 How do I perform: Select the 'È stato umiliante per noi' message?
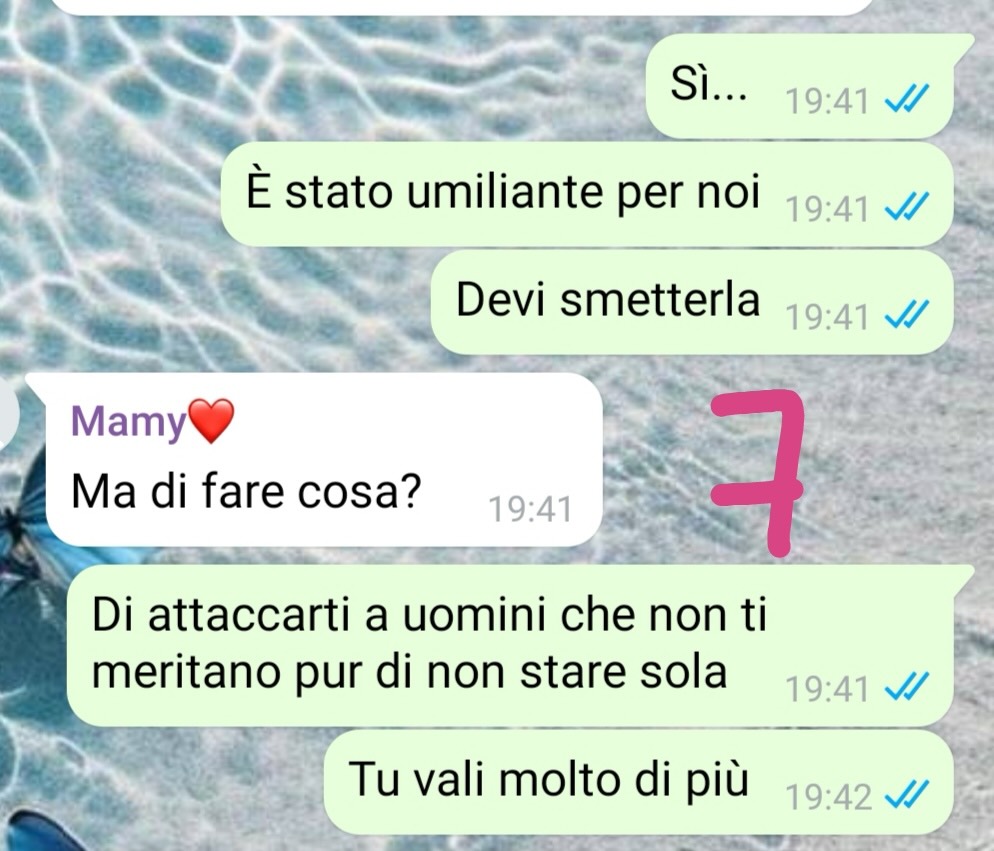pos(587,194)
